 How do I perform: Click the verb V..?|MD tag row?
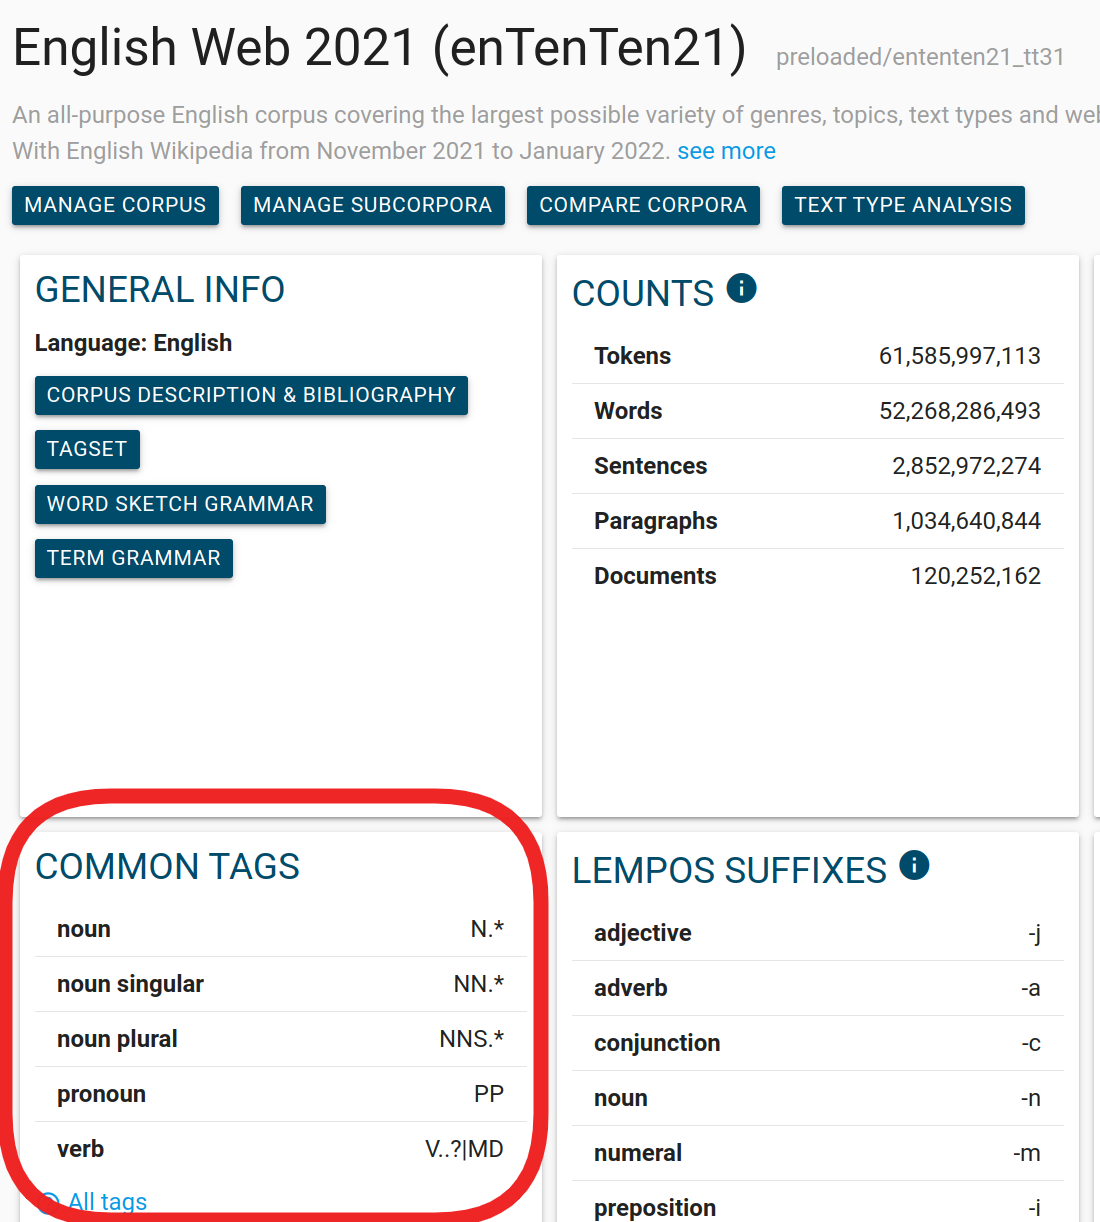pyautogui.click(x=280, y=1149)
